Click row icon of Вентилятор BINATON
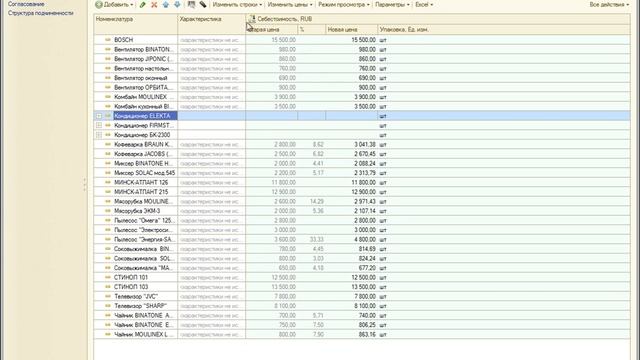 pyautogui.click(x=108, y=49)
